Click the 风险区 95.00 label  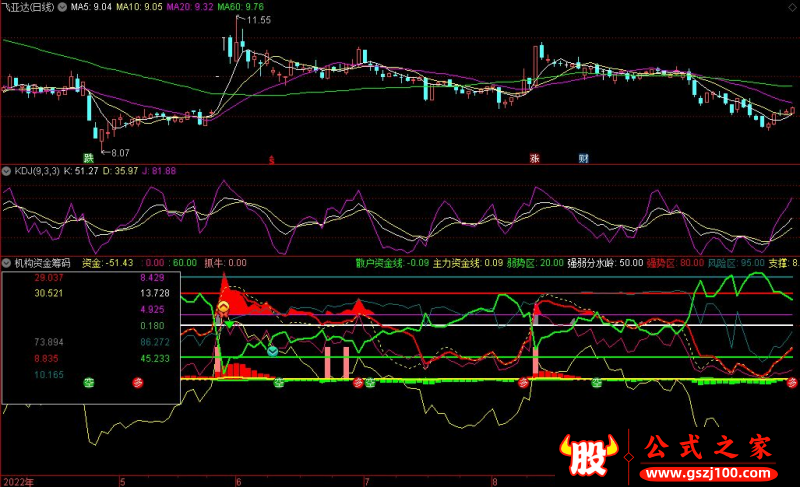736,263
